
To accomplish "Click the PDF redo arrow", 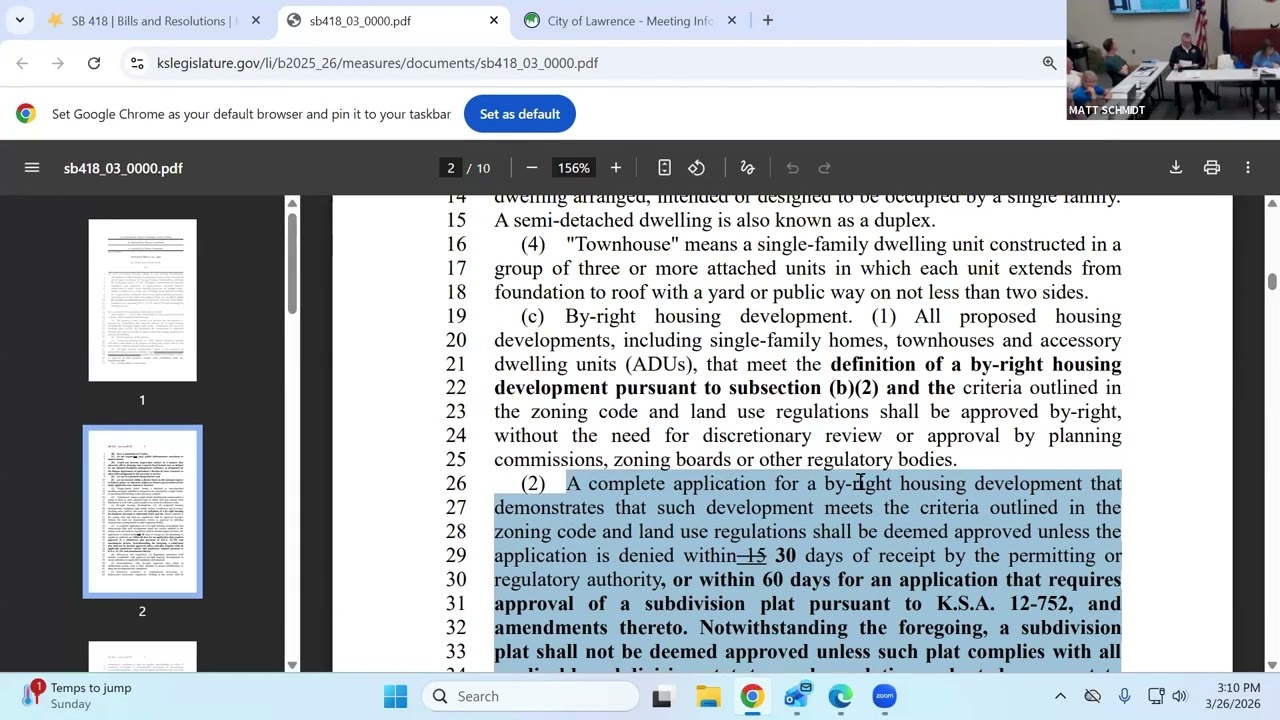I will (825, 168).
